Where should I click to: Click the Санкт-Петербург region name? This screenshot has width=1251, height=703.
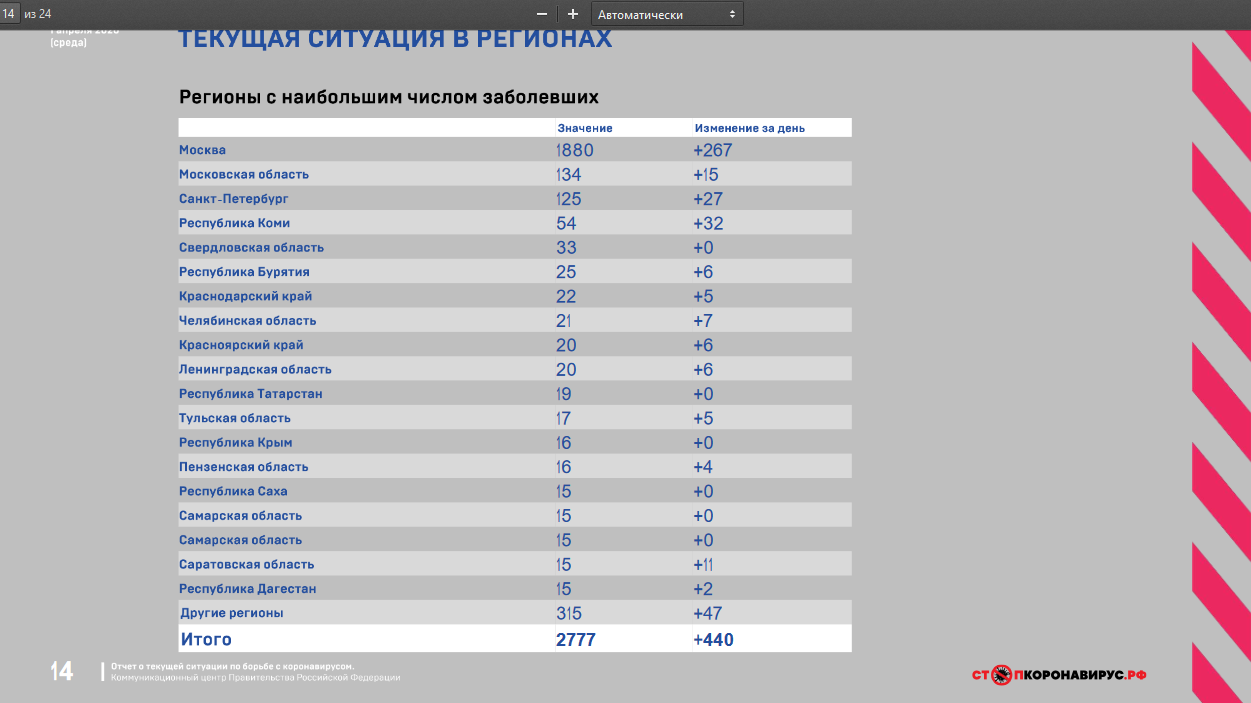click(234, 199)
